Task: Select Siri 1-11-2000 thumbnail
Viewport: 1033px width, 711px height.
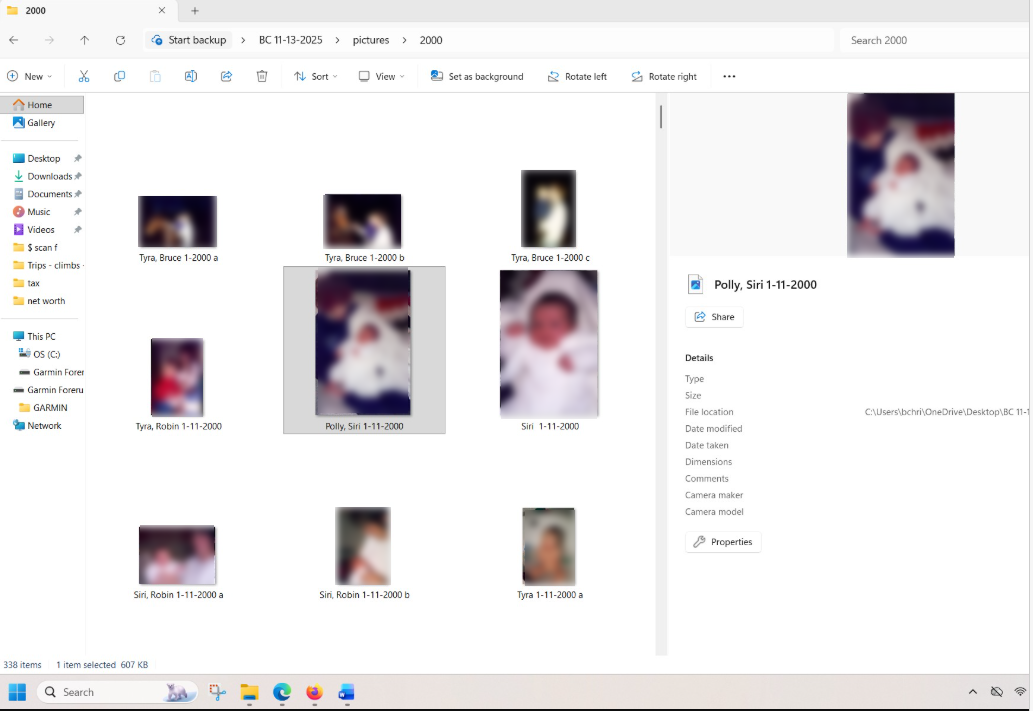Action: (549, 344)
